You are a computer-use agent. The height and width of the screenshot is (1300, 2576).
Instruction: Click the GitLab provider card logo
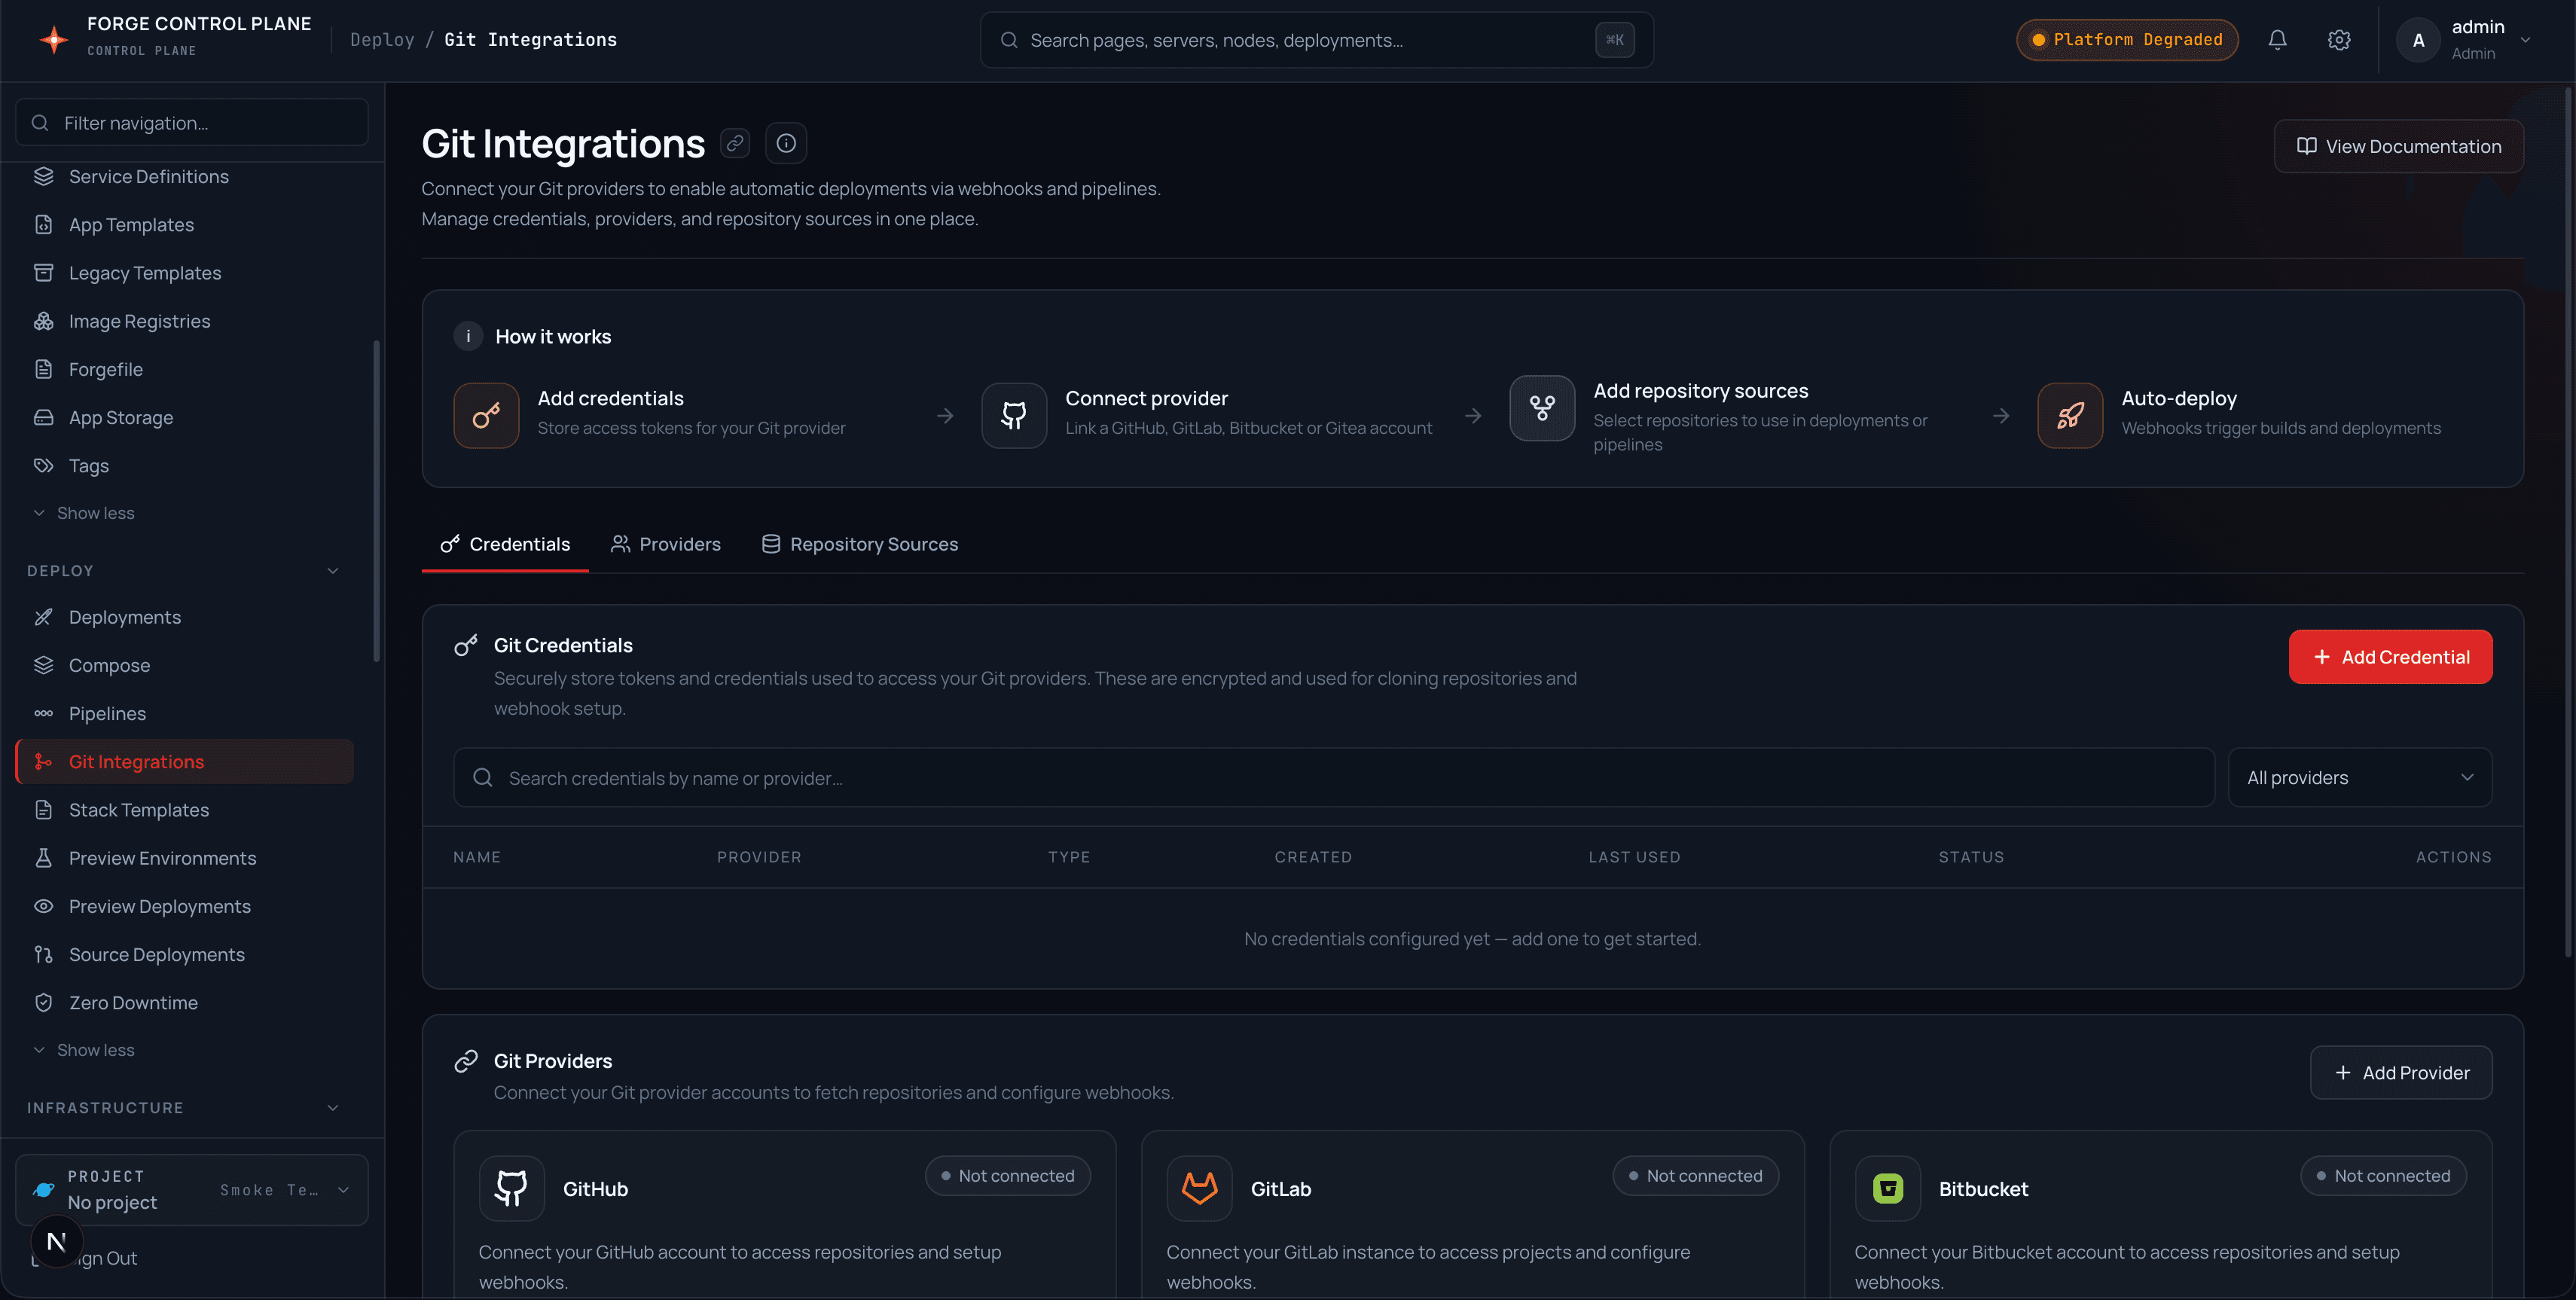1200,1188
